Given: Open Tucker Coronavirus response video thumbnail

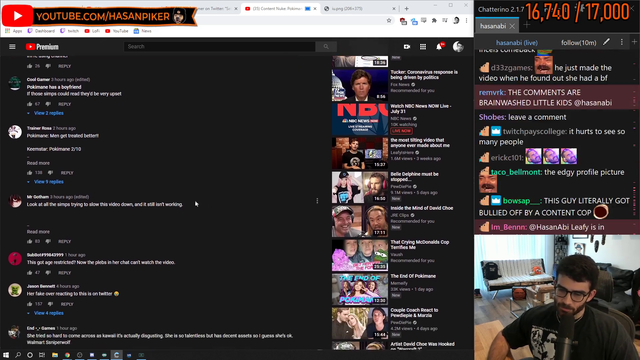Looking at the screenshot, I should coord(360,85).
